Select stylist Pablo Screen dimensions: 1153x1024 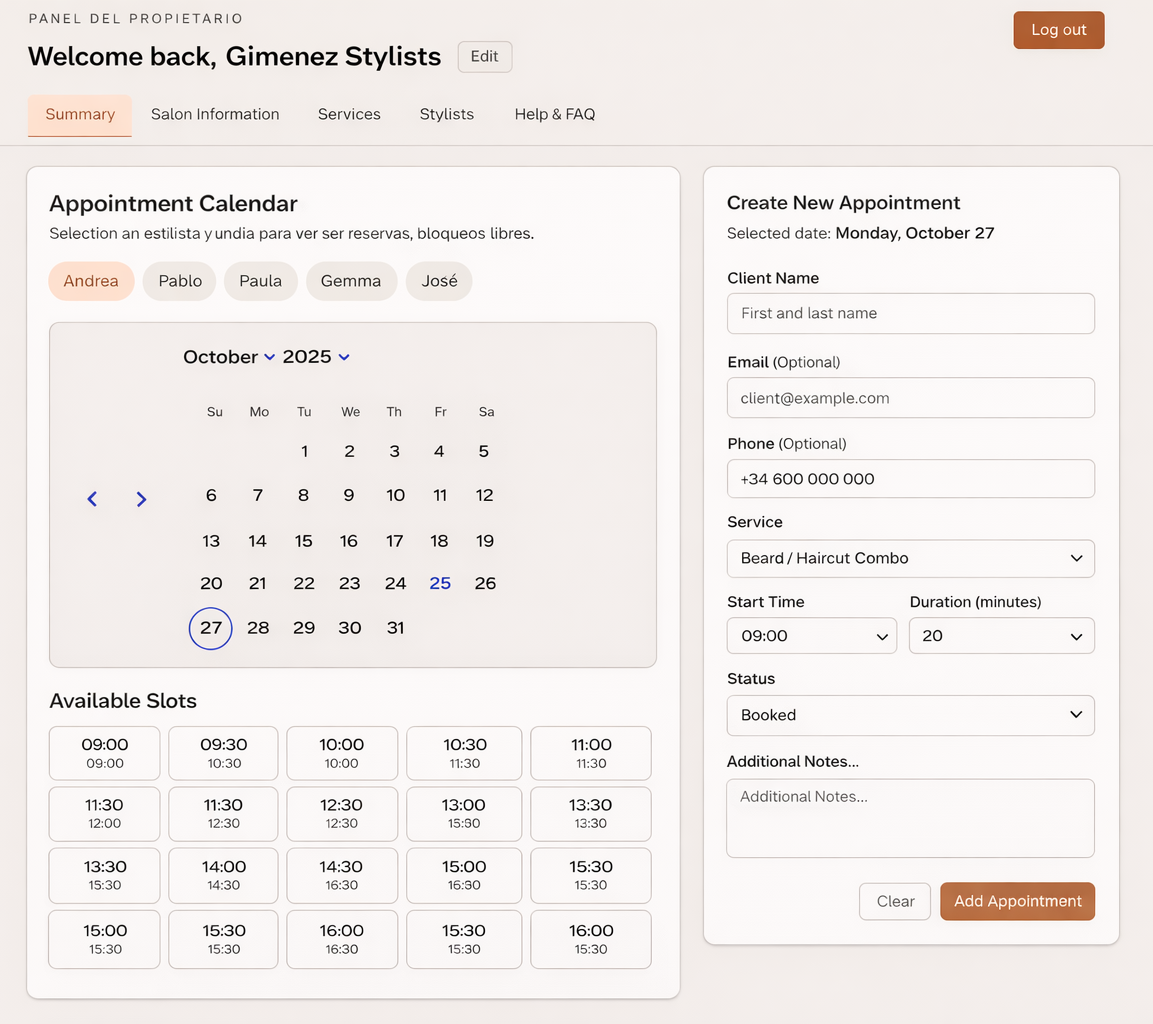coord(179,281)
